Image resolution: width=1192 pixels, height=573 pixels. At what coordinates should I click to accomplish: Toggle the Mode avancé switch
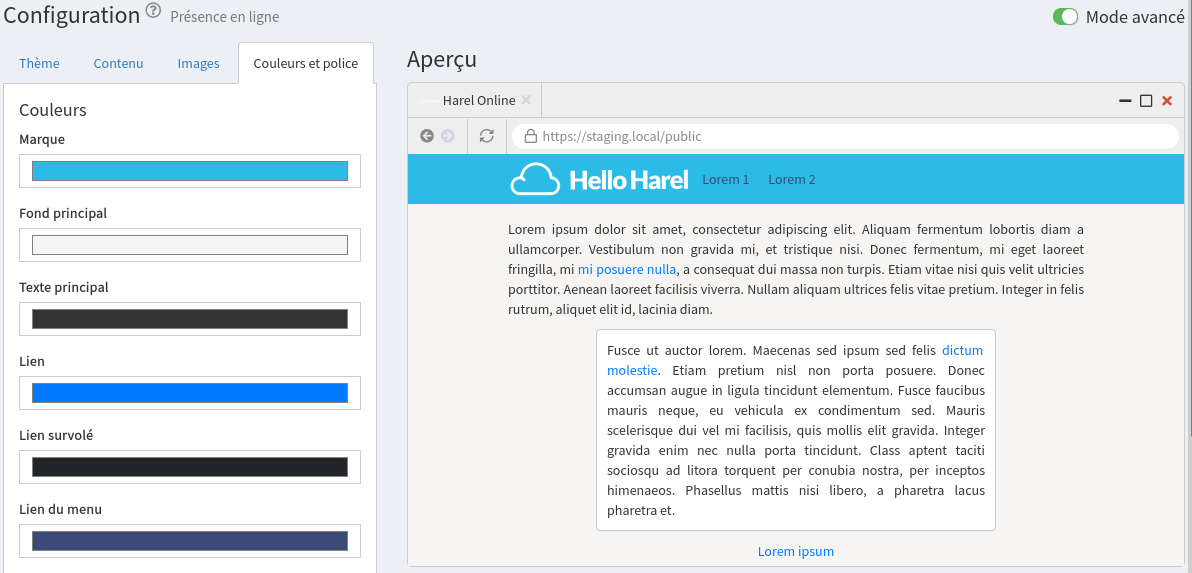pyautogui.click(x=1065, y=17)
